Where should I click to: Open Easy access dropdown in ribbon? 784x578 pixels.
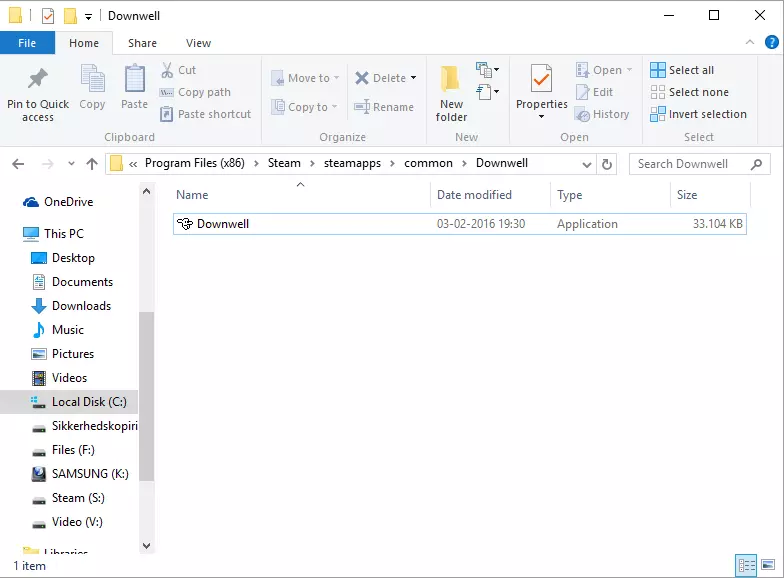coord(488,92)
